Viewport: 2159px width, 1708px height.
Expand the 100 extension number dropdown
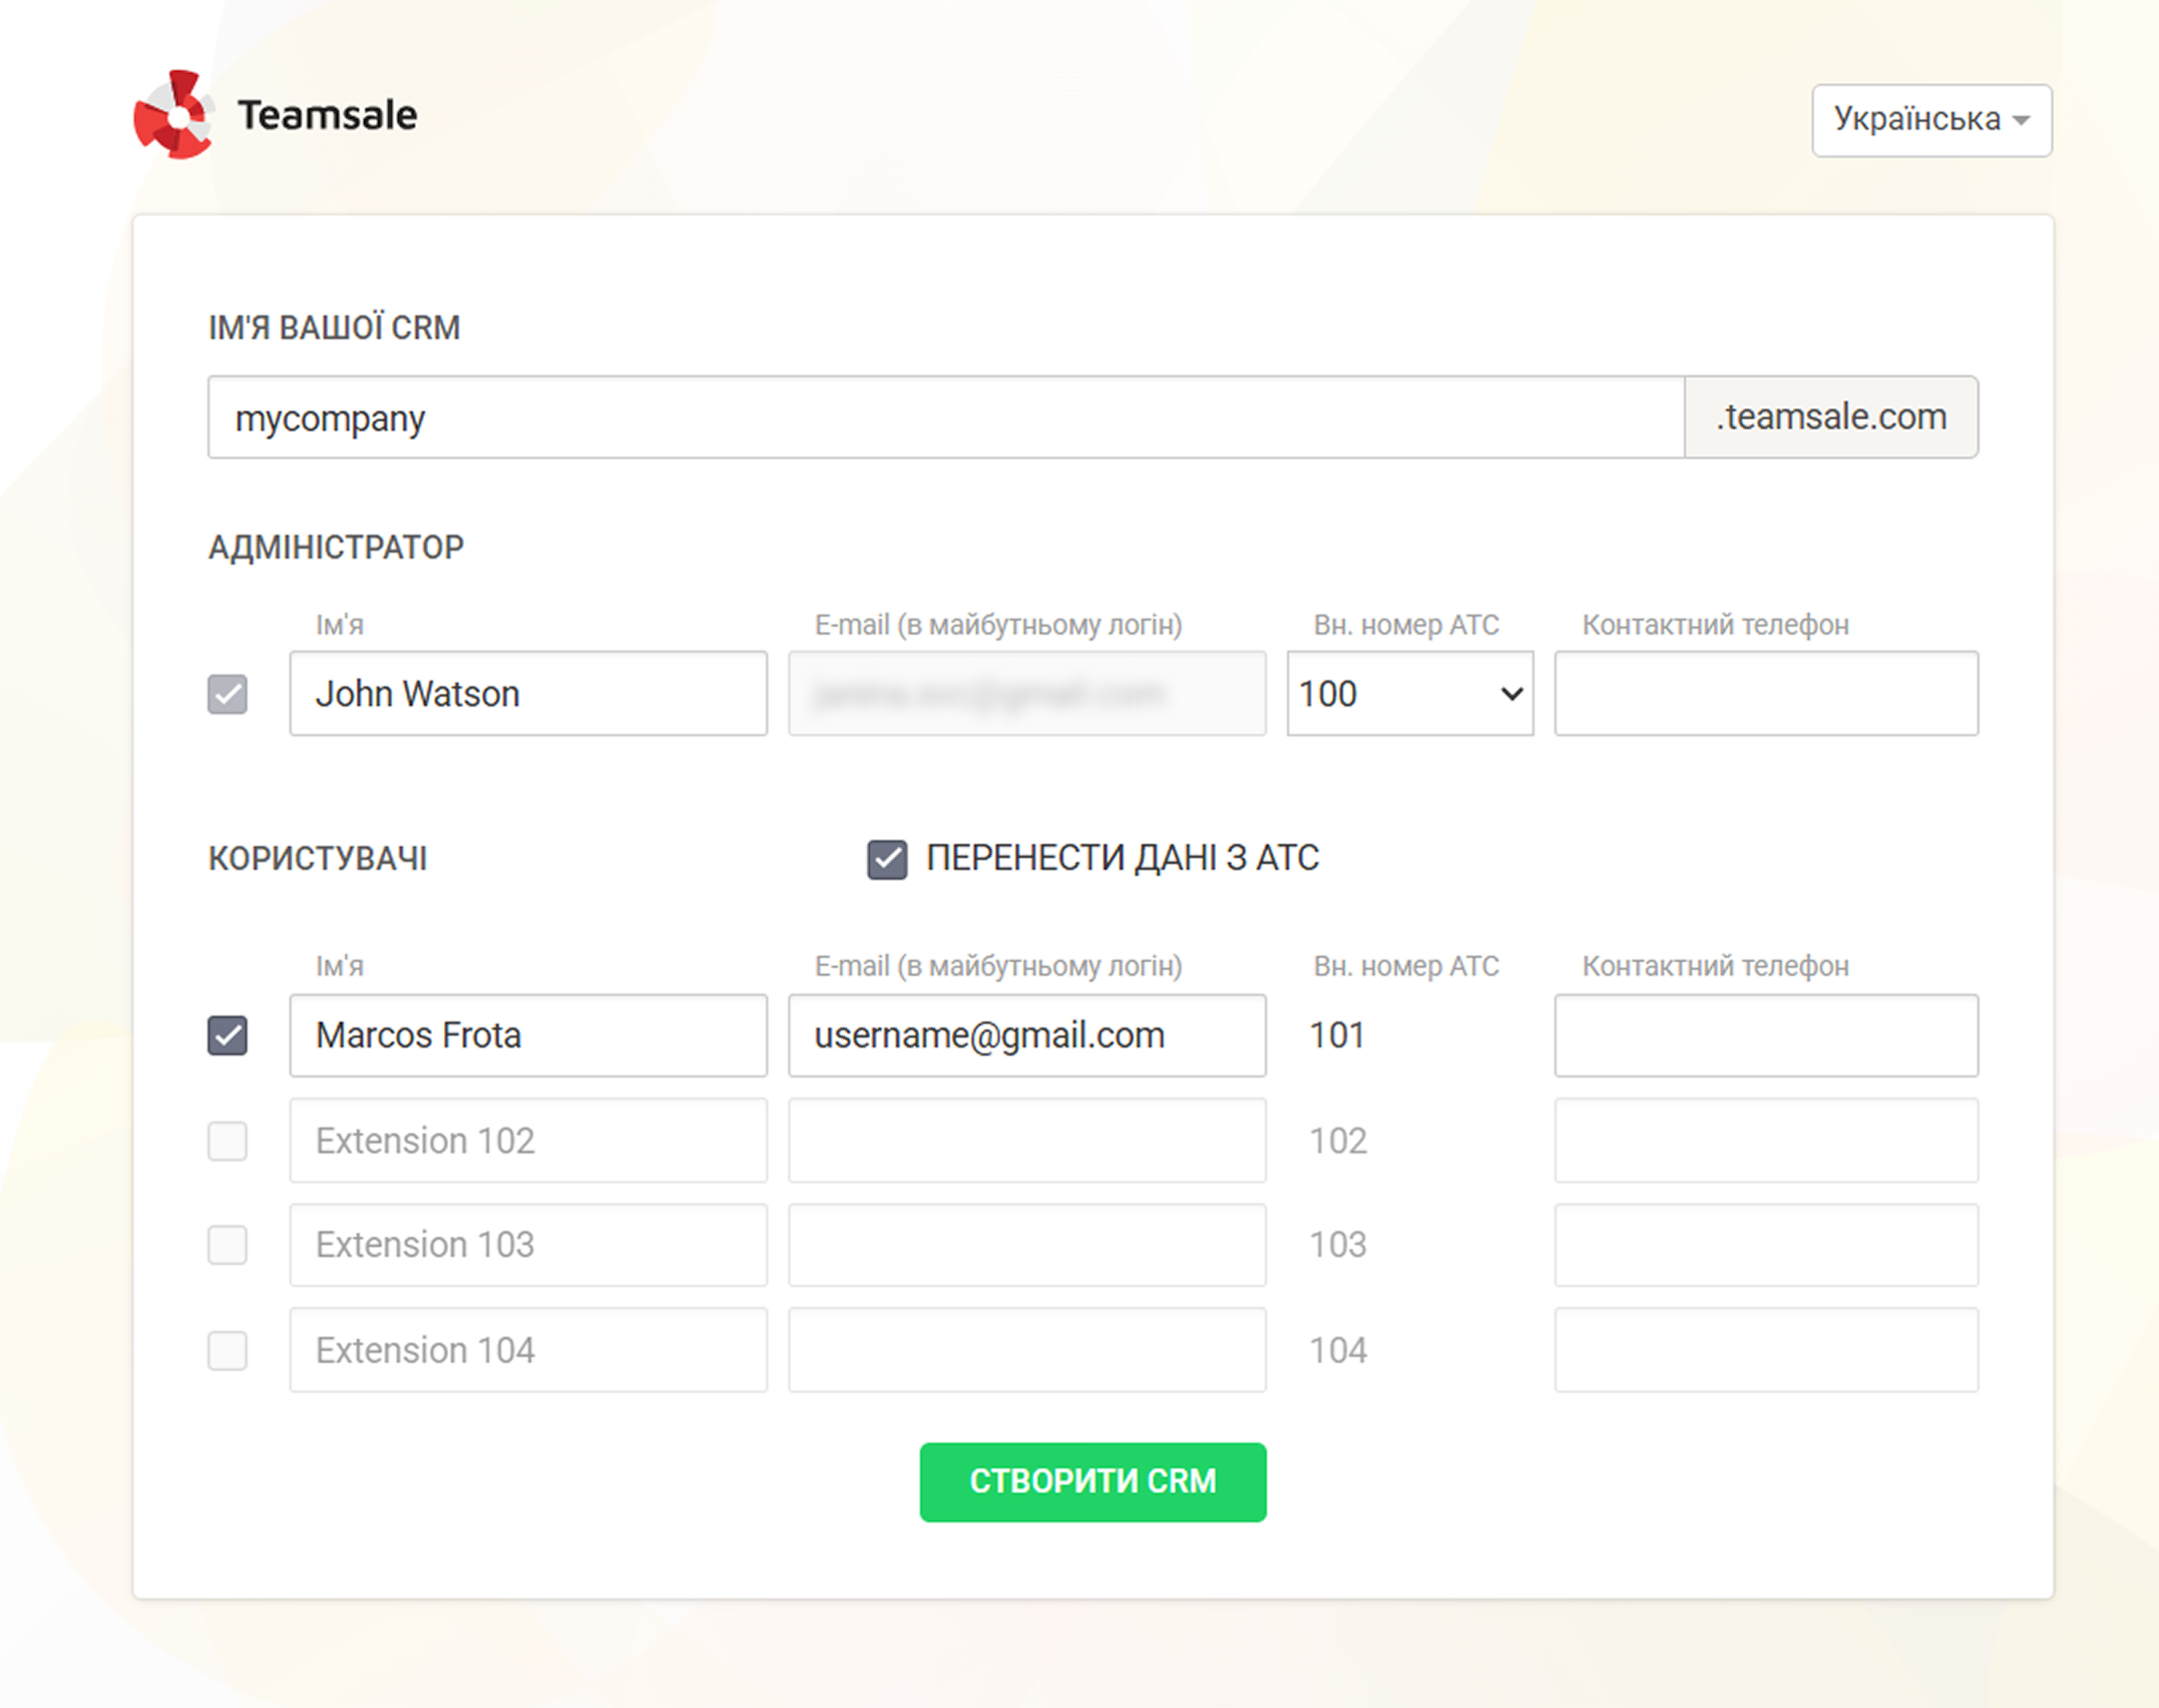[1409, 694]
